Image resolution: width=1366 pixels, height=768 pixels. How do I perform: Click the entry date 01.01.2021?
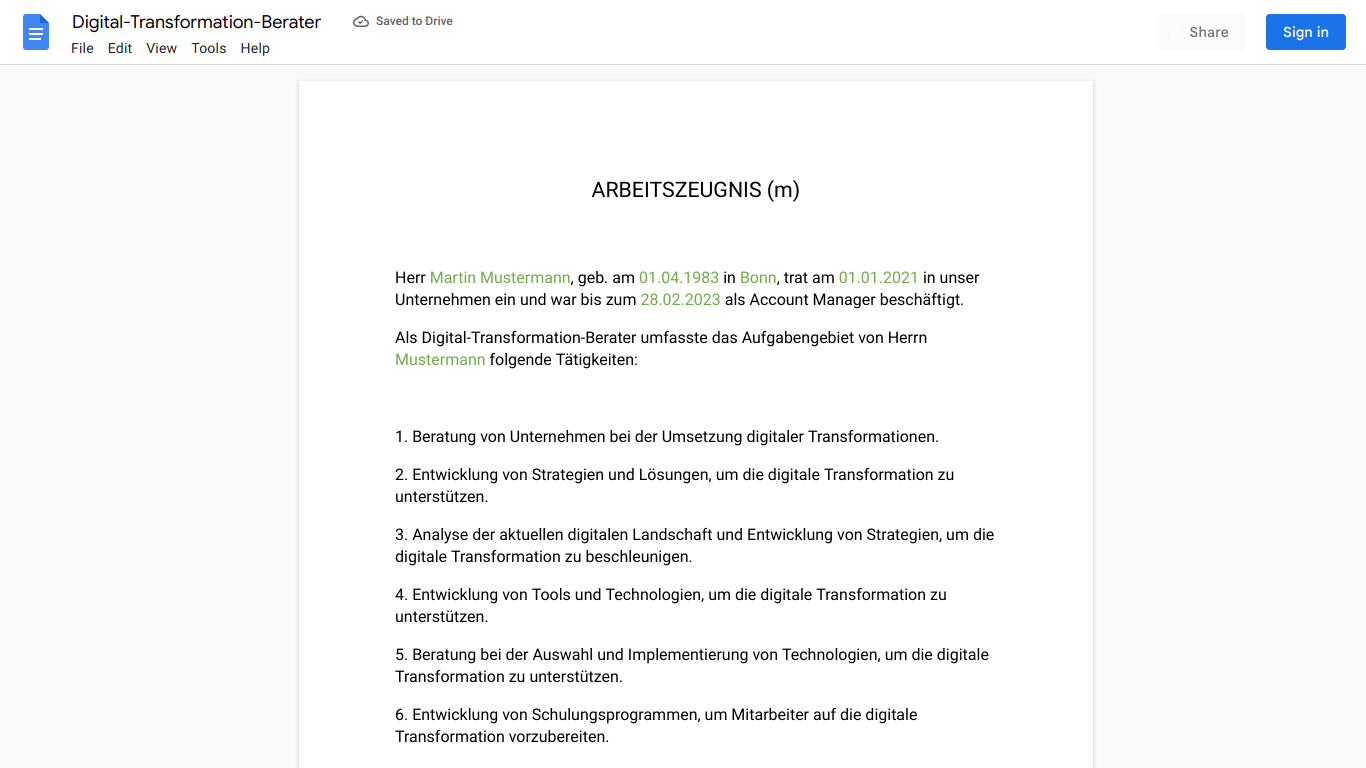point(878,278)
